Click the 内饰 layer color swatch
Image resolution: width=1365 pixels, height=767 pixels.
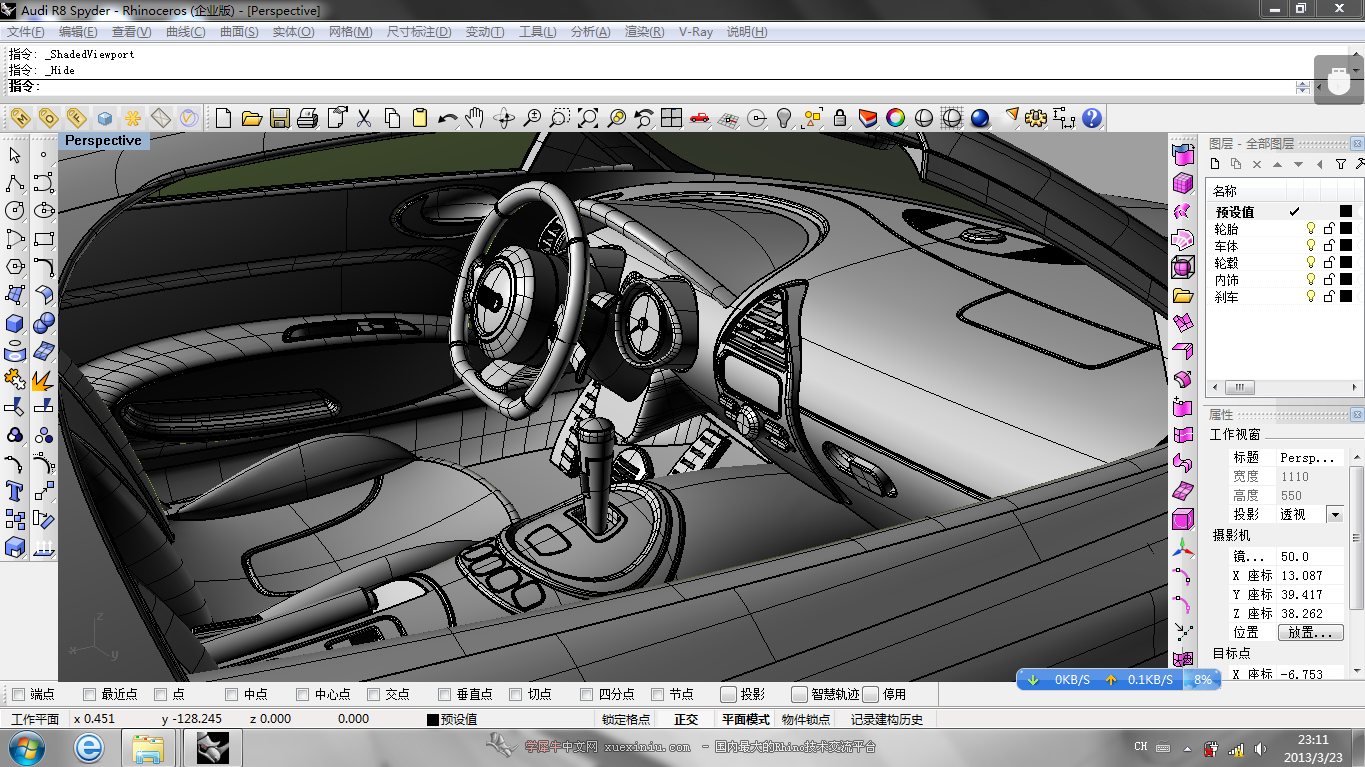[1346, 280]
